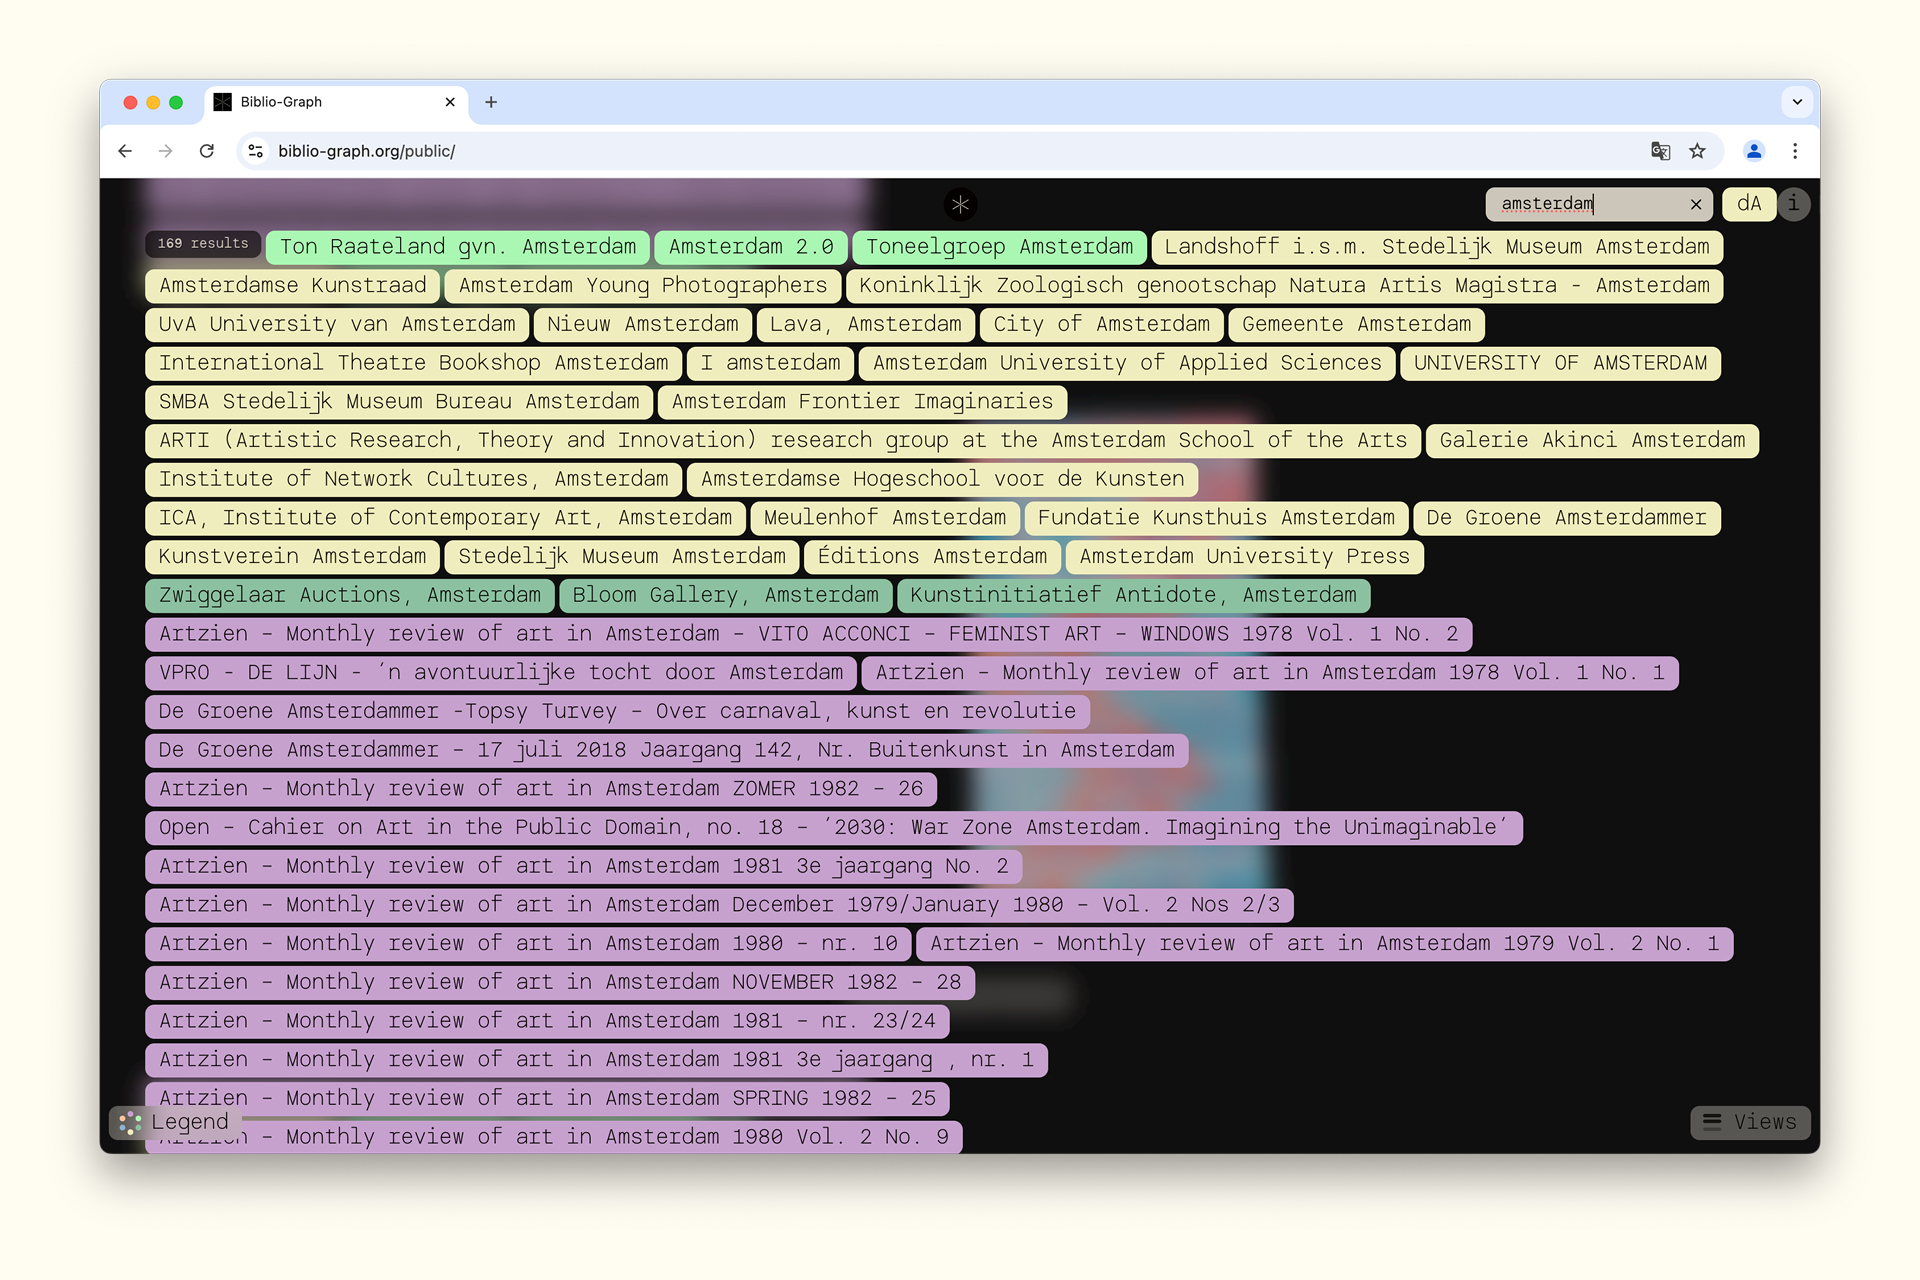Viewport: 1920px width, 1280px height.
Task: Open the Chrome three-dot menu
Action: [1795, 151]
